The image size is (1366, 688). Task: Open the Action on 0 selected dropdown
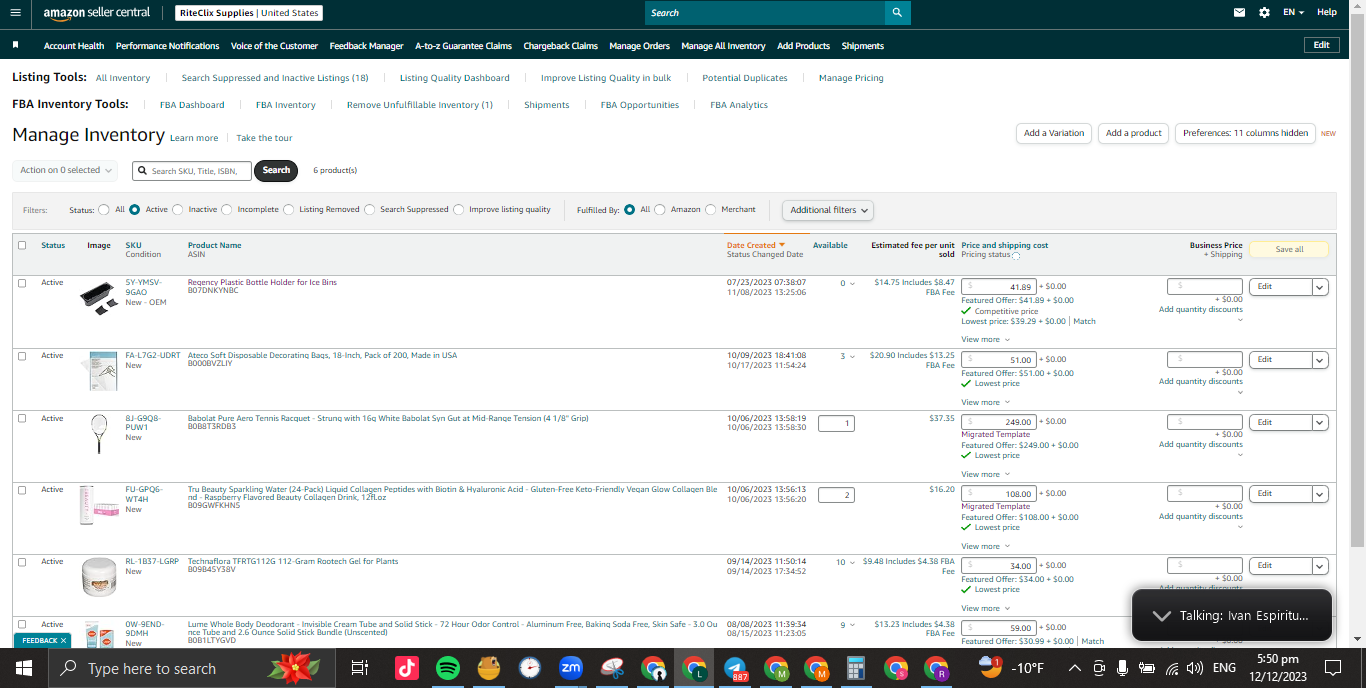pos(65,170)
